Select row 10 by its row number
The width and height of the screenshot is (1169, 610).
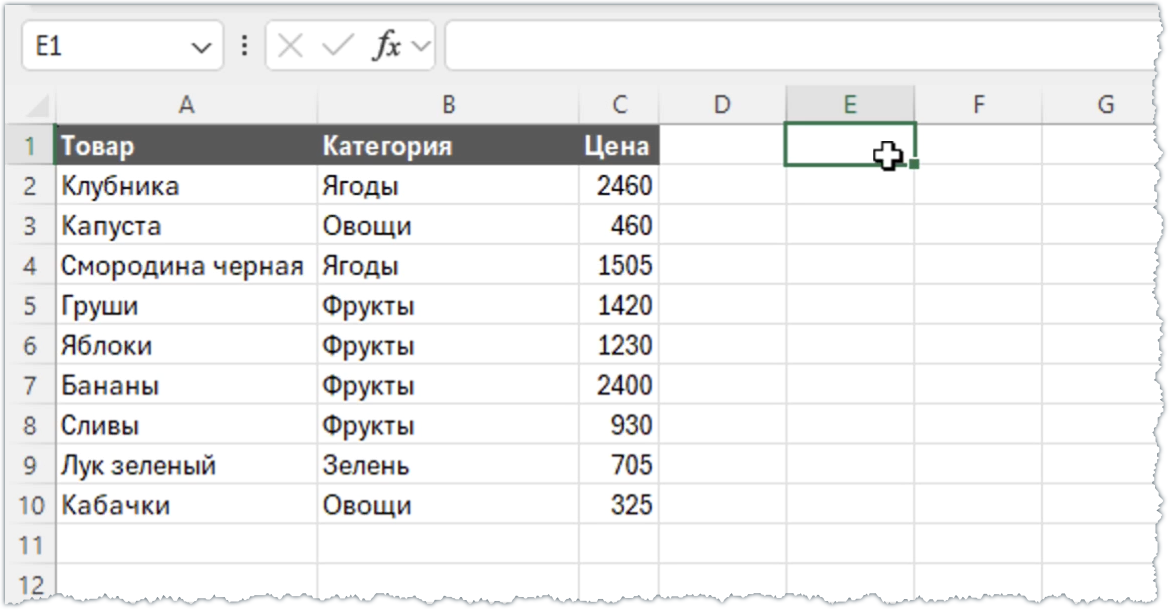[31, 505]
